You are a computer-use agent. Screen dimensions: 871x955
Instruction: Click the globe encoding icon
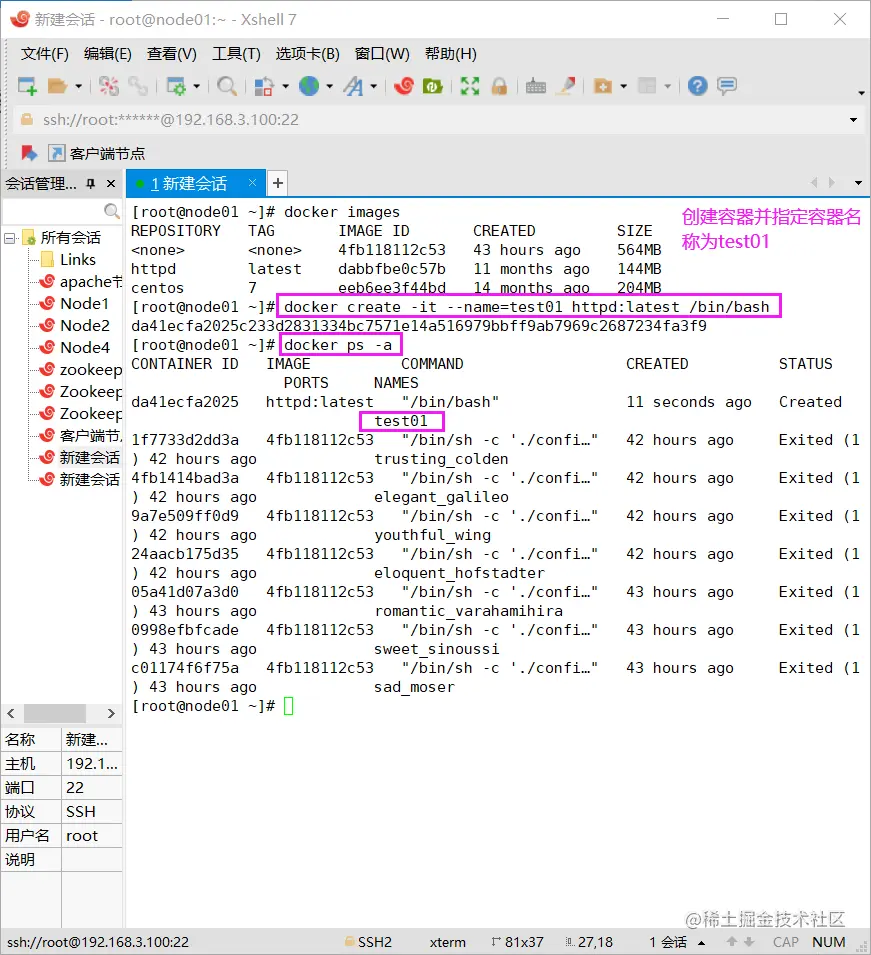coord(309,86)
